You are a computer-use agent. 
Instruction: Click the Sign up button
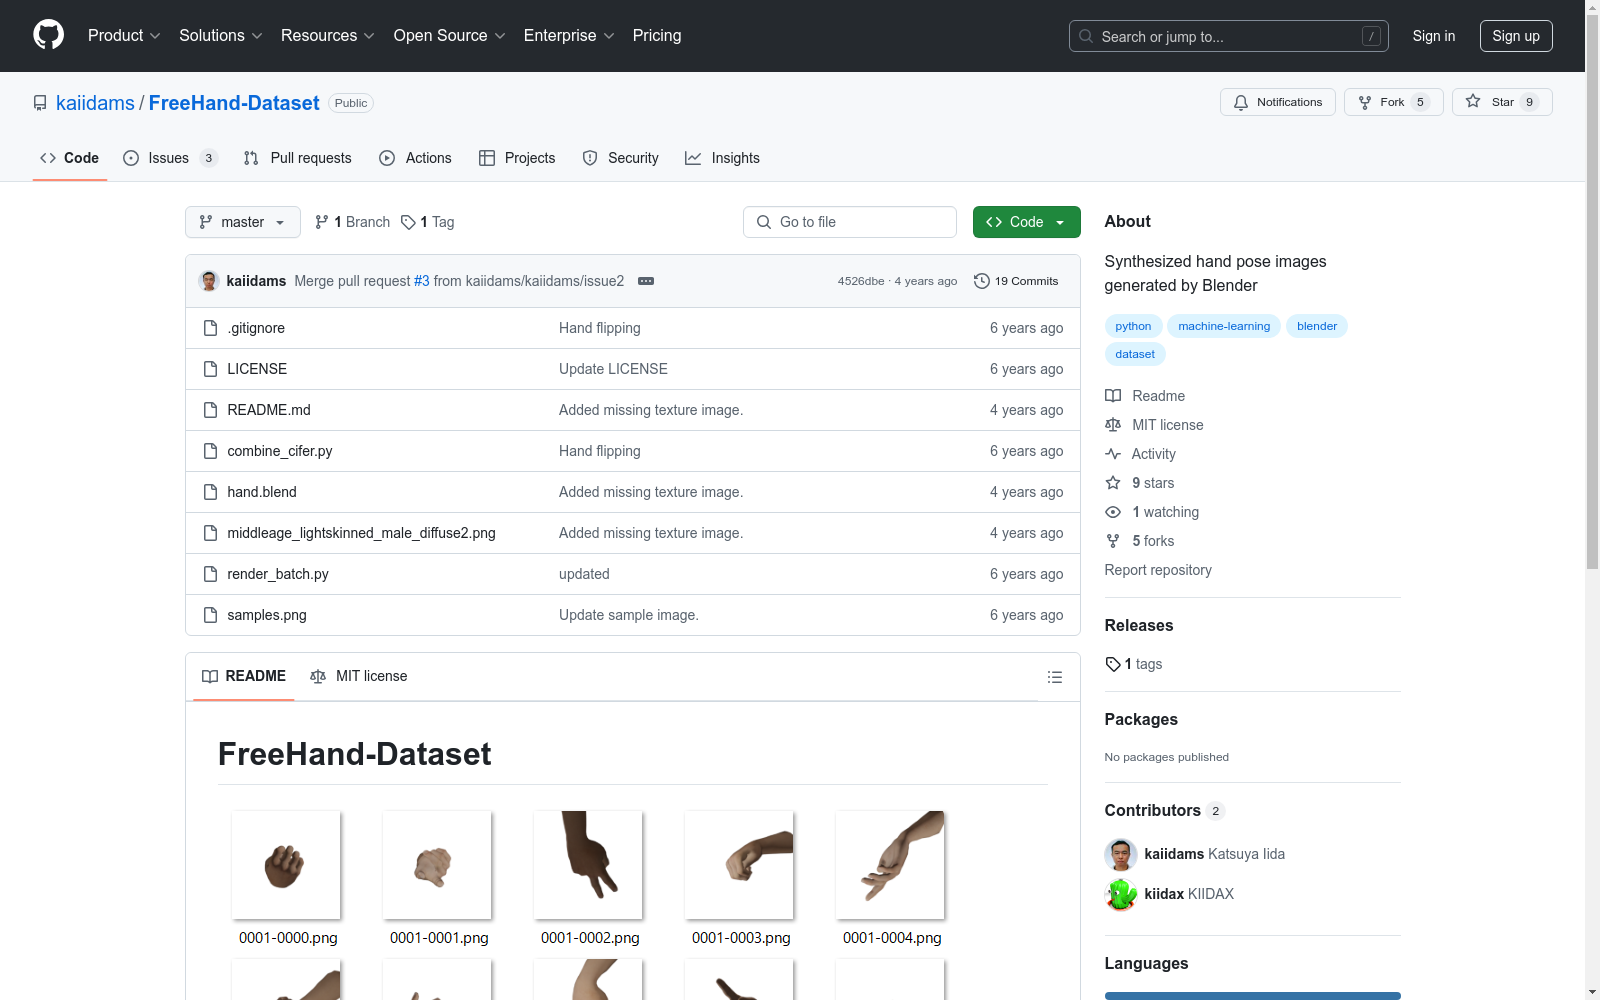[1516, 36]
